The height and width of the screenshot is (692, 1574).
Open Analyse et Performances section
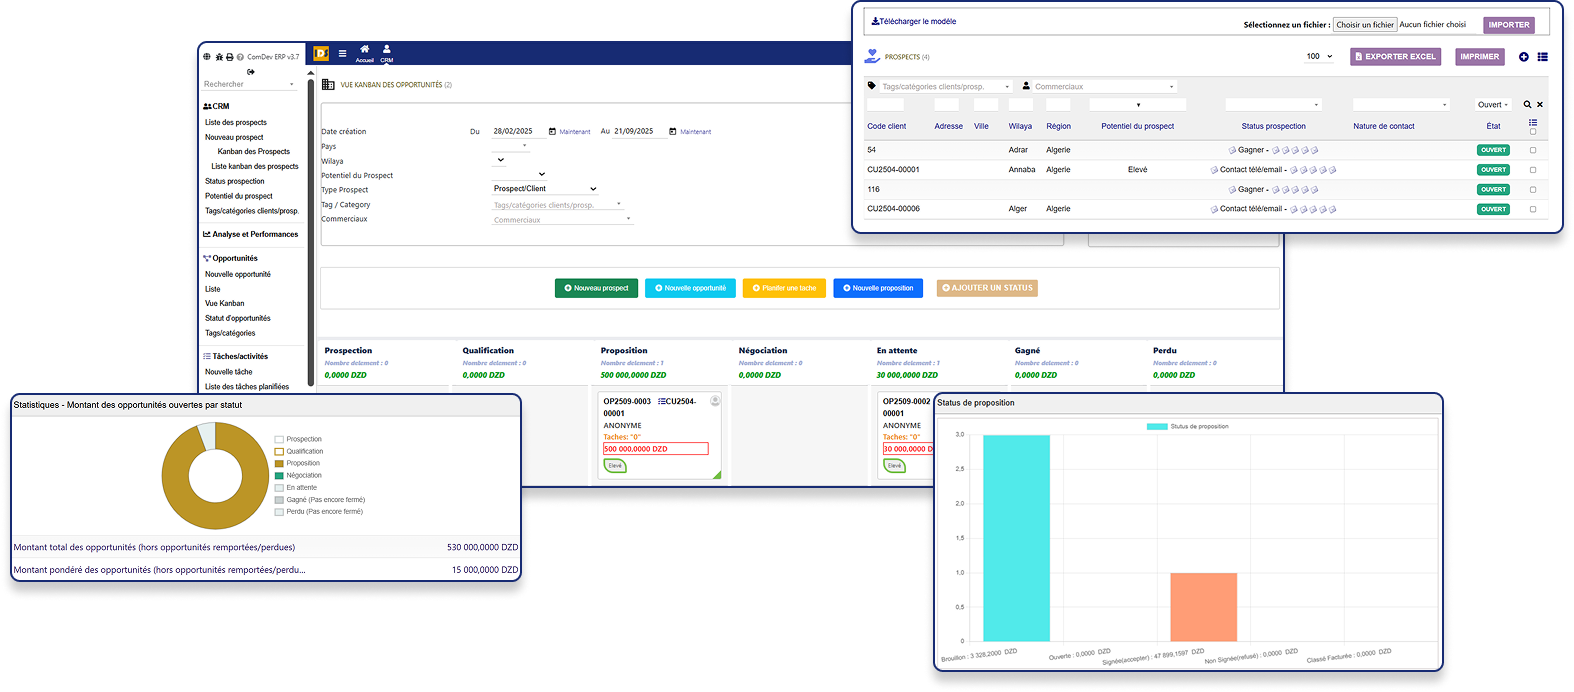(x=251, y=234)
